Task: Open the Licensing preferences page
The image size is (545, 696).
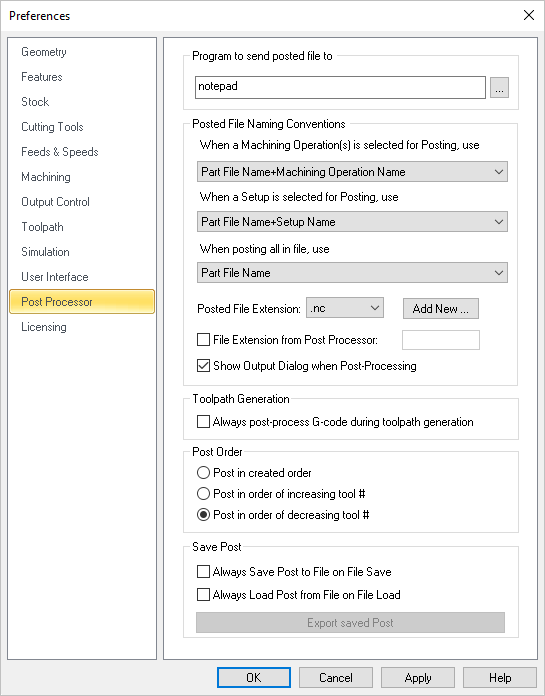Action: point(44,327)
